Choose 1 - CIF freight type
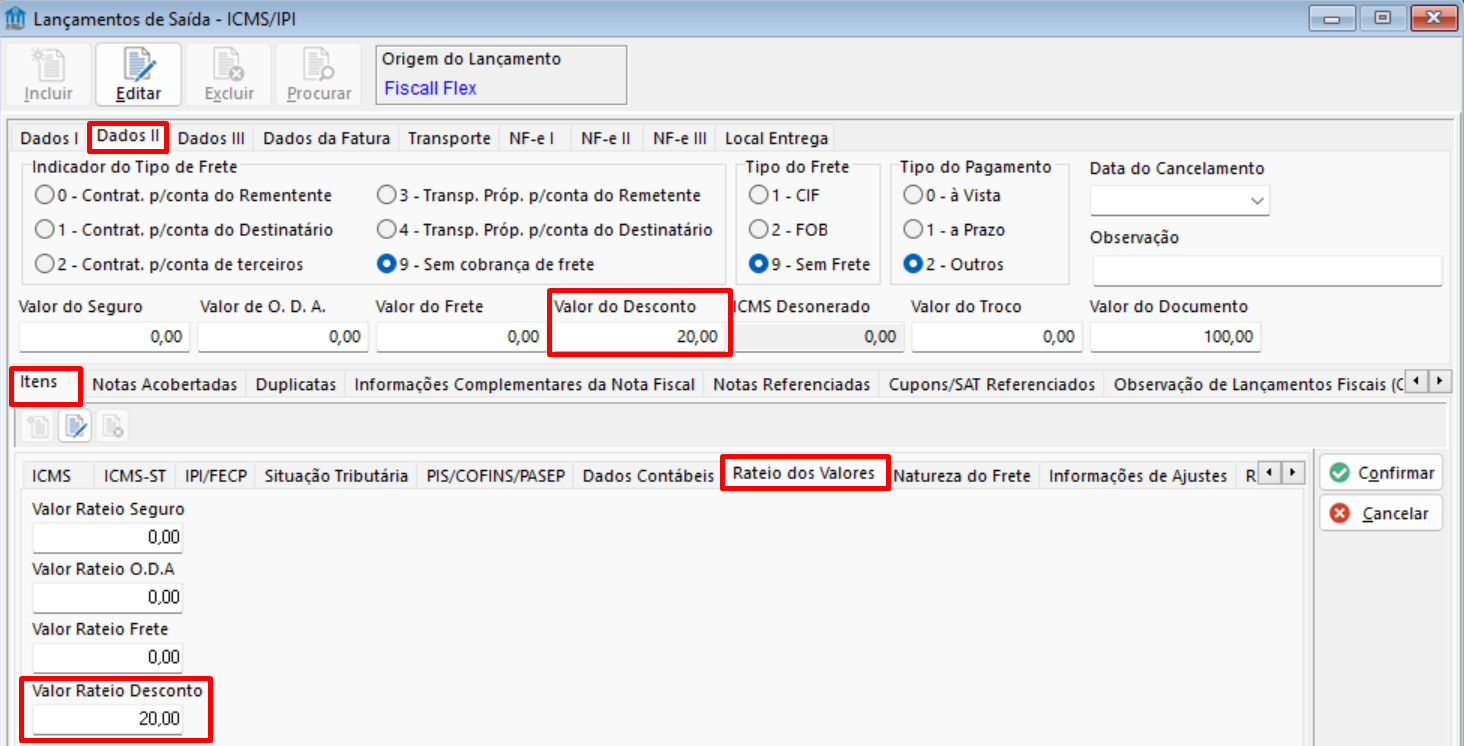Image resolution: width=1464 pixels, height=746 pixels. click(785, 195)
